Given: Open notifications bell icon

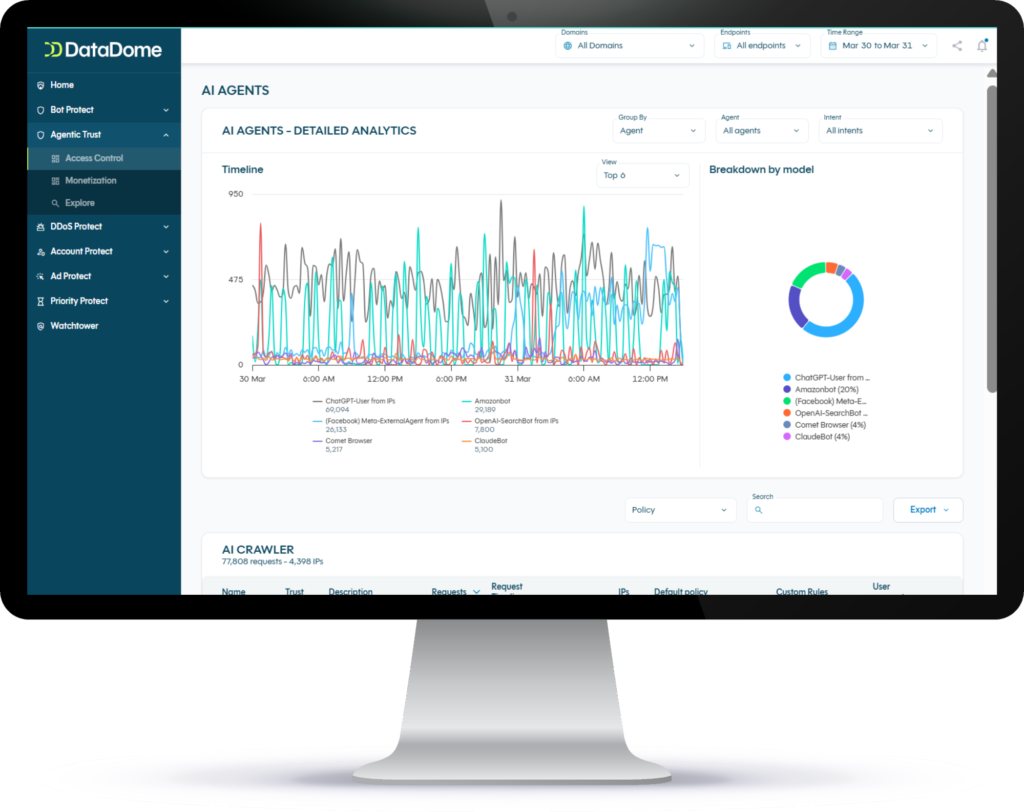Looking at the screenshot, I should (x=982, y=46).
